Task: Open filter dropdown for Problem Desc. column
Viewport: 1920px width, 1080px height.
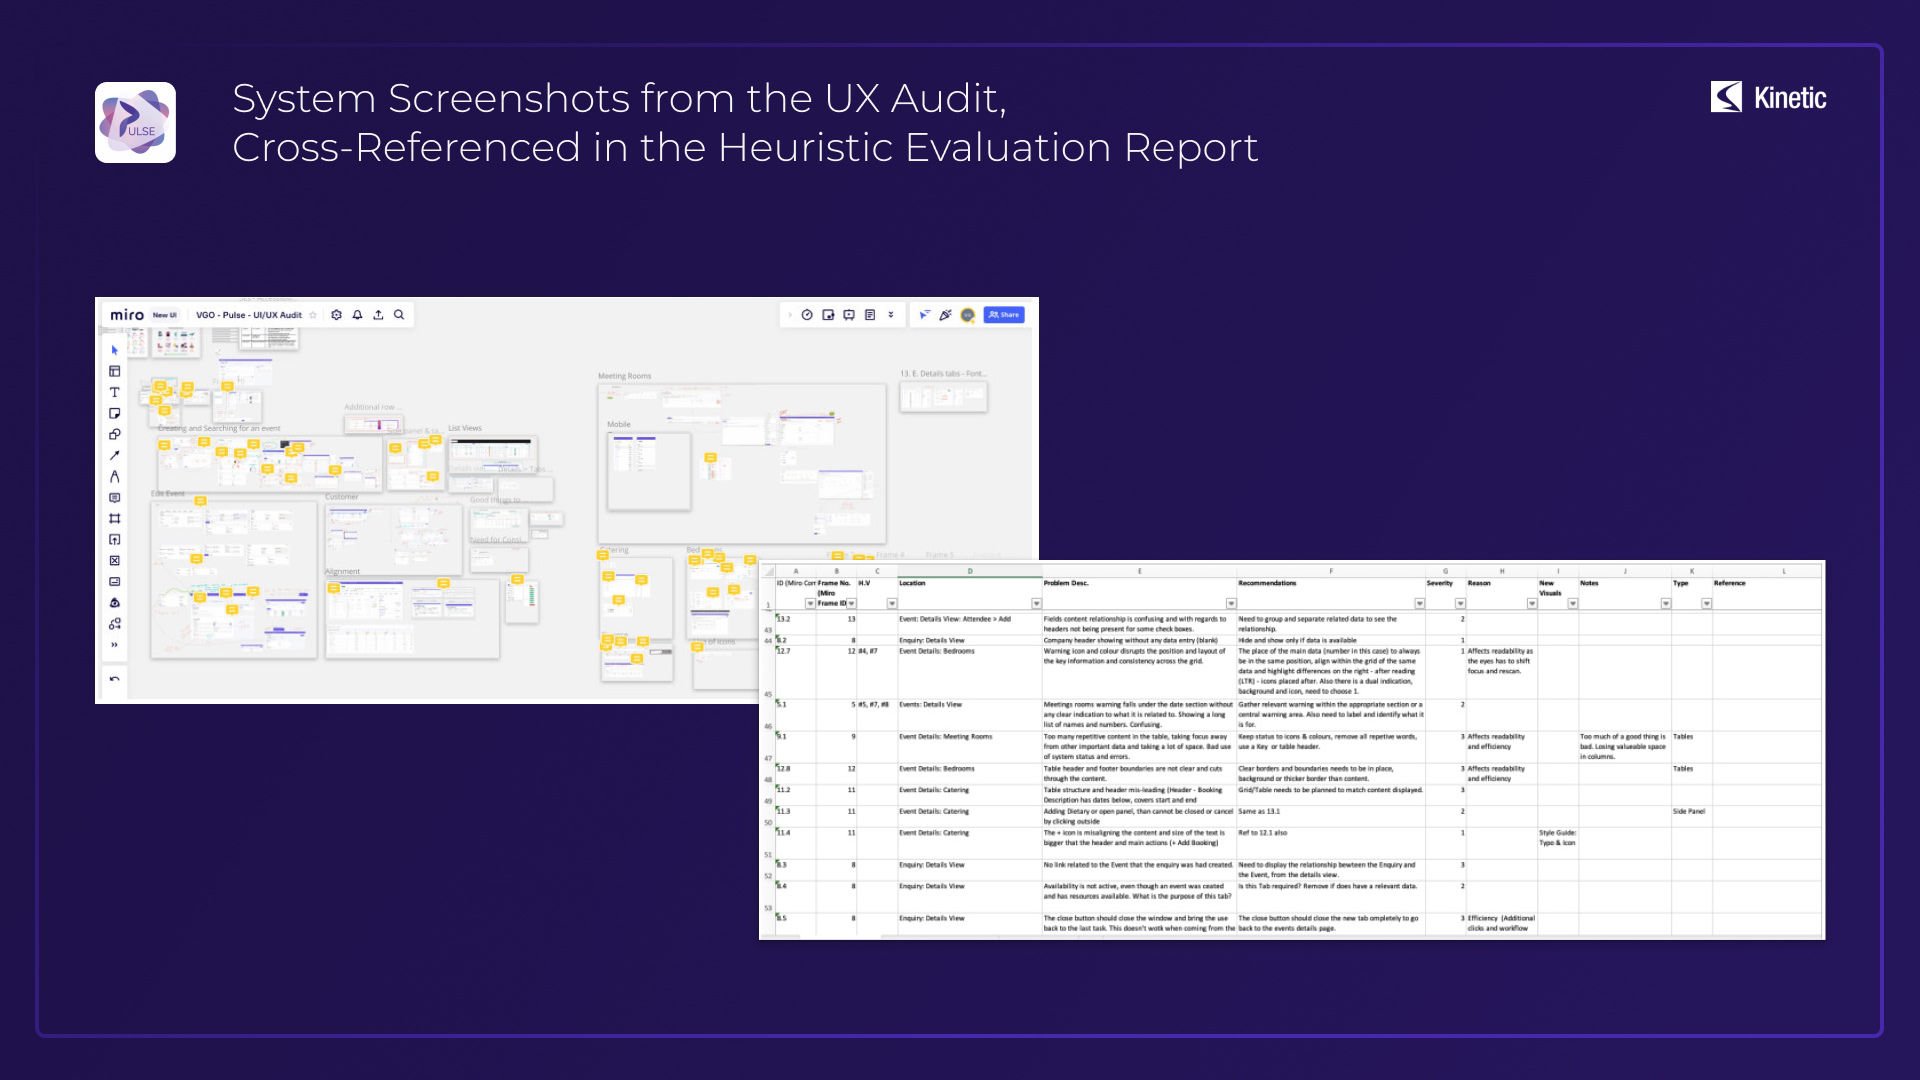Action: 1231,604
